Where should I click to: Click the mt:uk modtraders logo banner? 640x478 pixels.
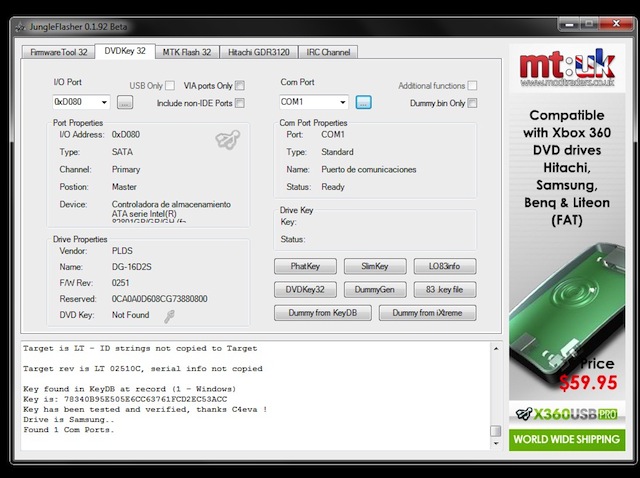pyautogui.click(x=567, y=68)
